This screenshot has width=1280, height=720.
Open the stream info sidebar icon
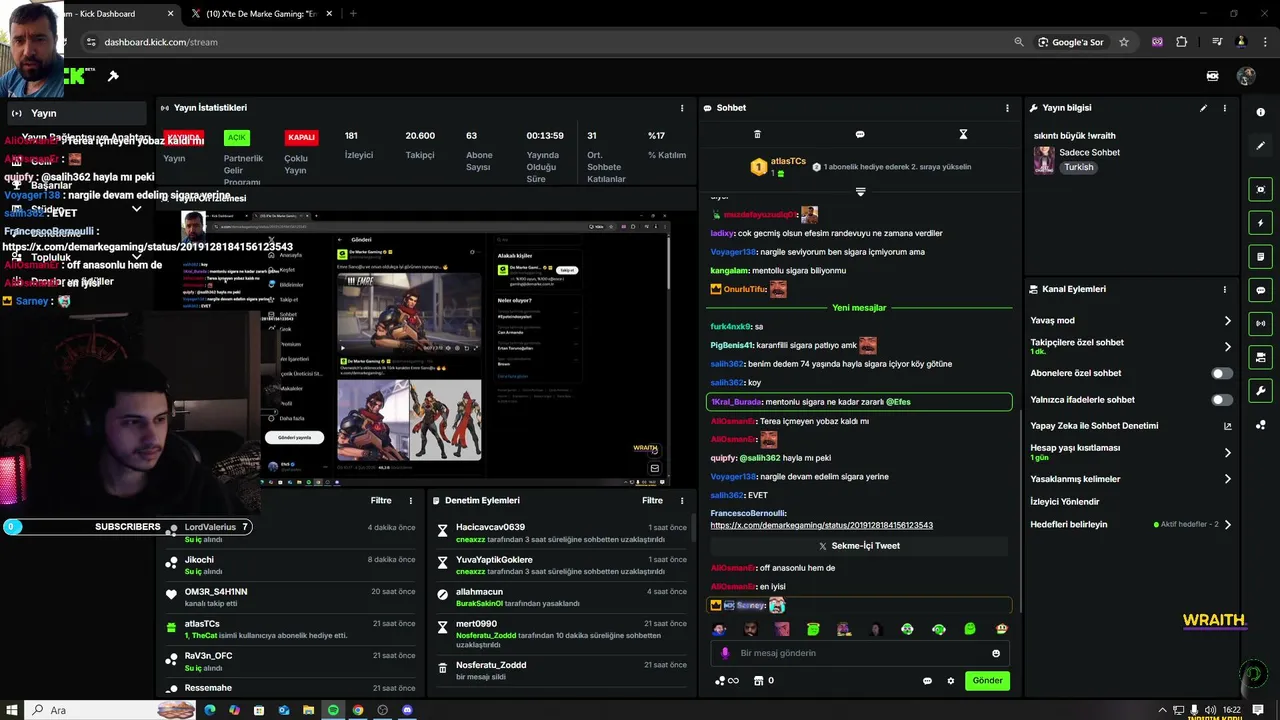[1261, 112]
